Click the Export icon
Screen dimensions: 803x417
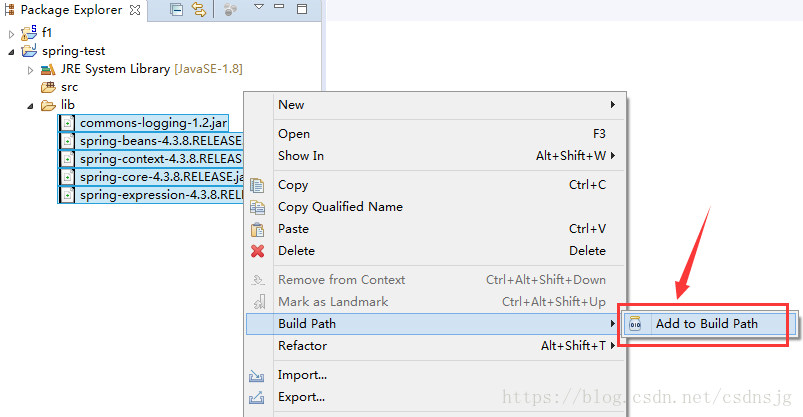[257, 398]
